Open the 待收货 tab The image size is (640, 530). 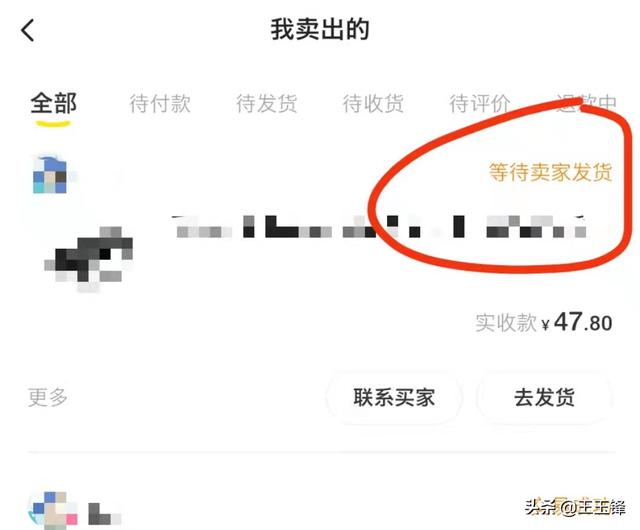coord(373,103)
